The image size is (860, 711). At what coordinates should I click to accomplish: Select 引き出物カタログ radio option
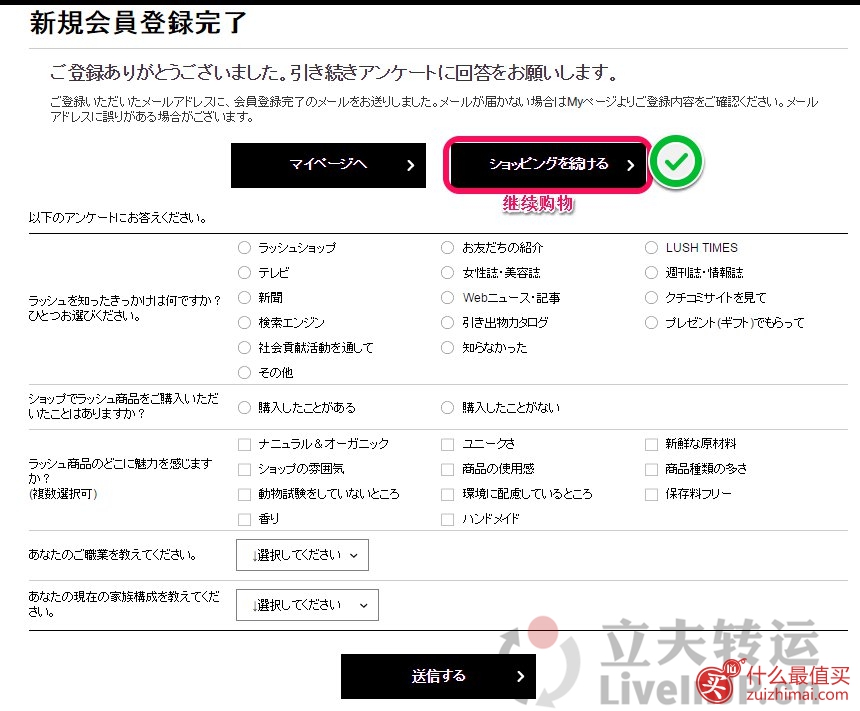(448, 323)
